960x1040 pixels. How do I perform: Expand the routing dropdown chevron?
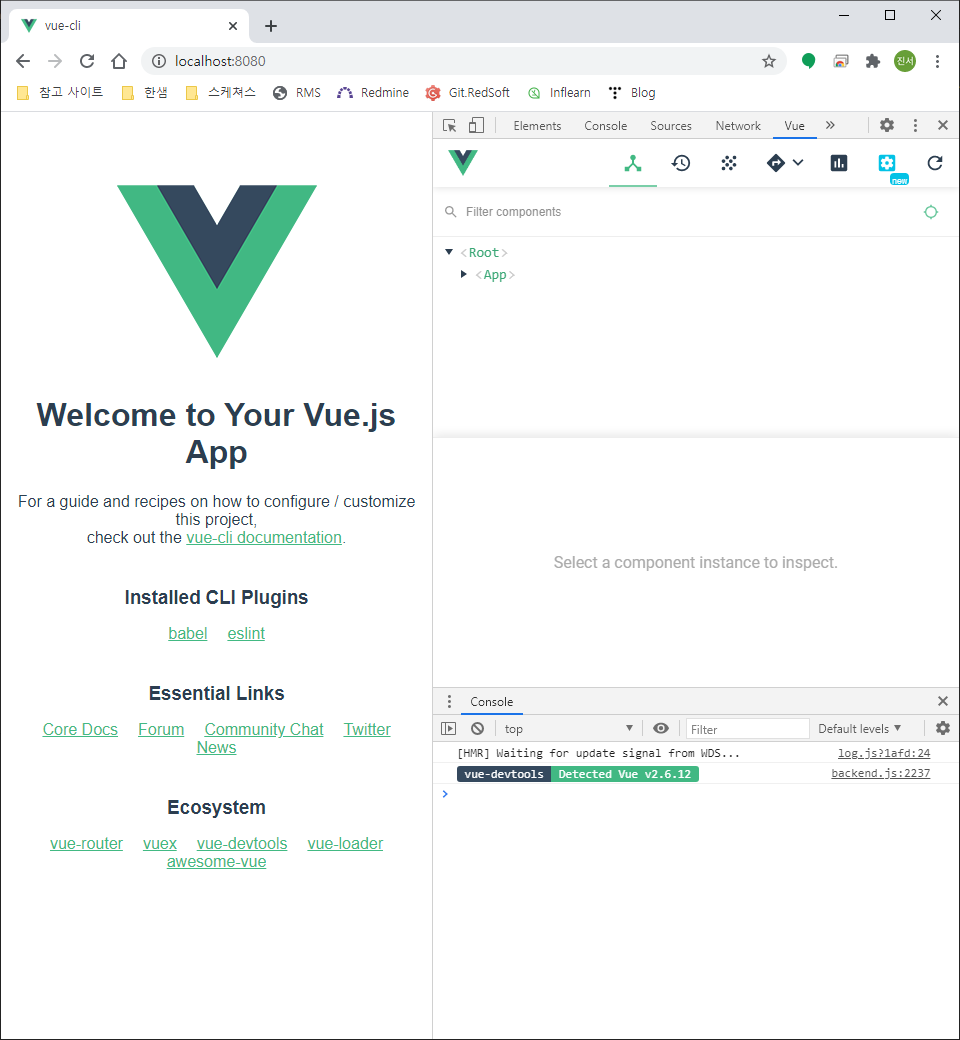point(798,162)
